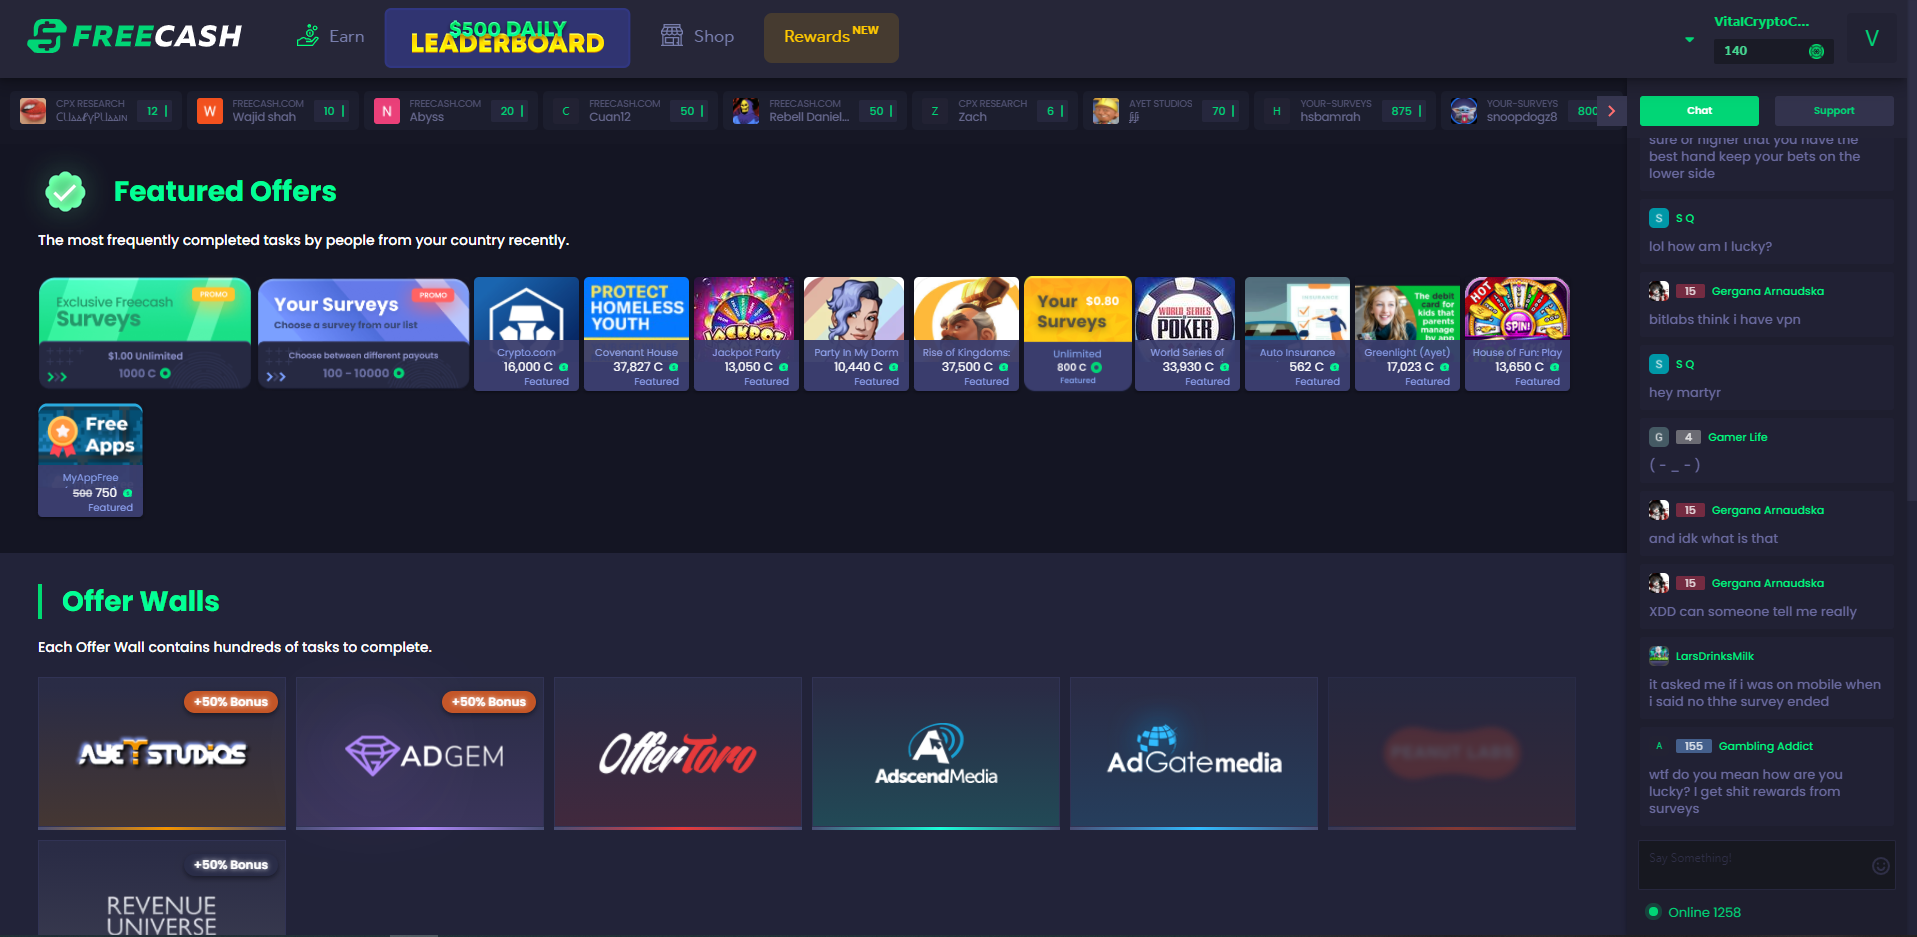Open the Covenant House featured offer
Viewport: 1917px width, 937px height.
[x=636, y=334]
